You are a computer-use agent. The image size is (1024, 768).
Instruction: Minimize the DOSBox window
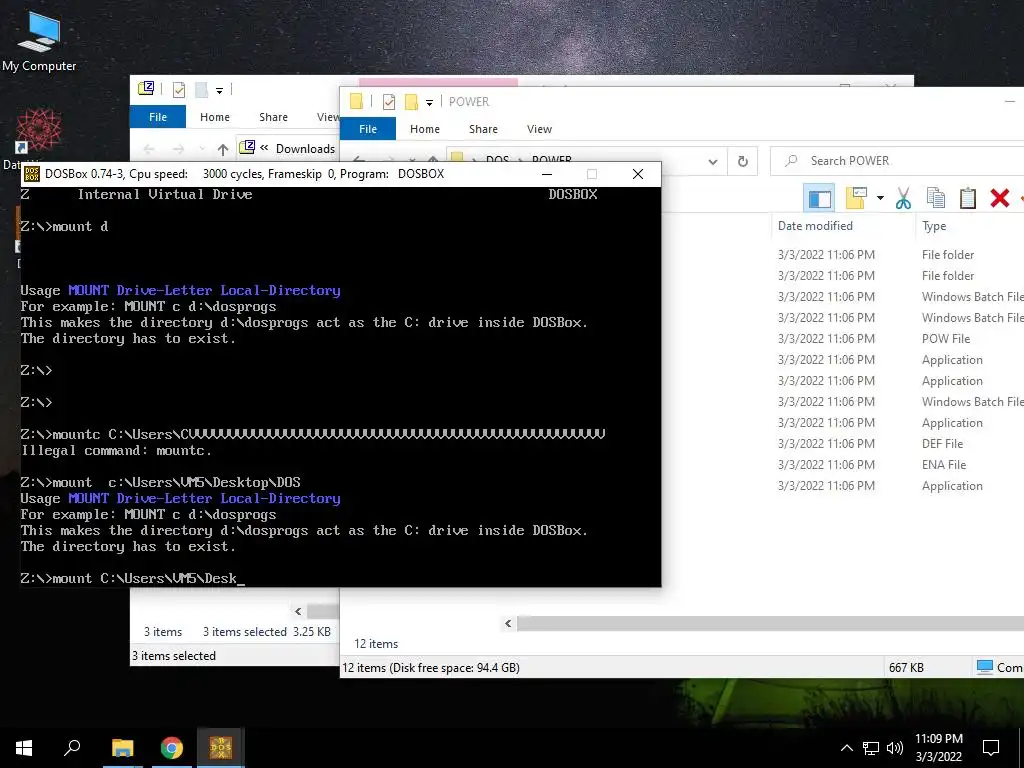coord(547,174)
